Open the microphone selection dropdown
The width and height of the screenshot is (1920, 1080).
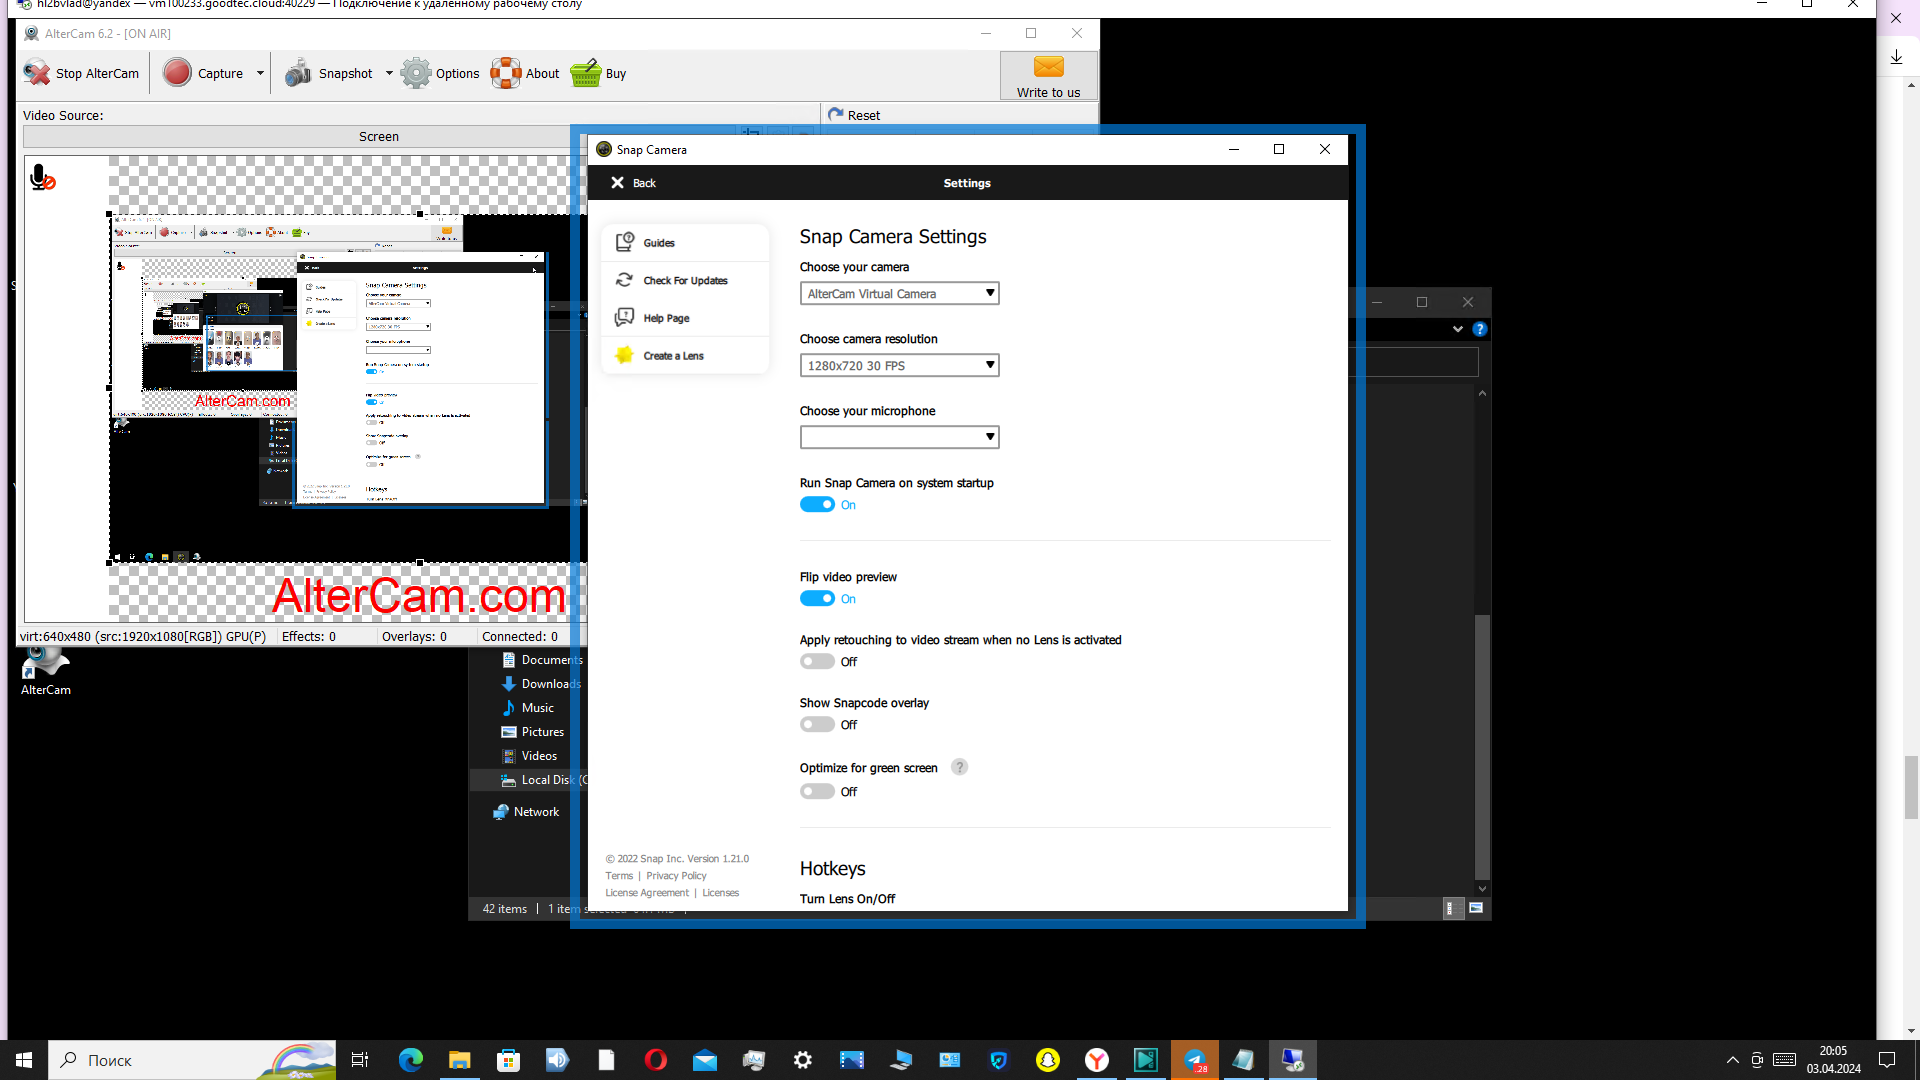[x=899, y=437]
